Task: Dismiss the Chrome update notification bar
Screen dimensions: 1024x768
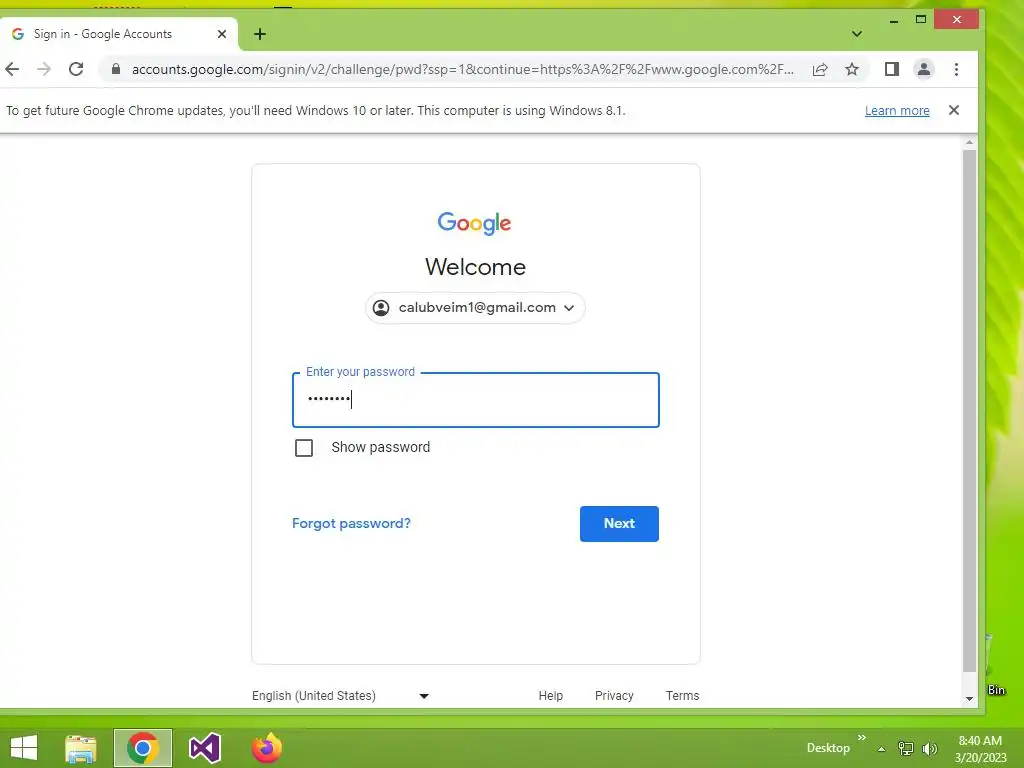Action: click(953, 110)
